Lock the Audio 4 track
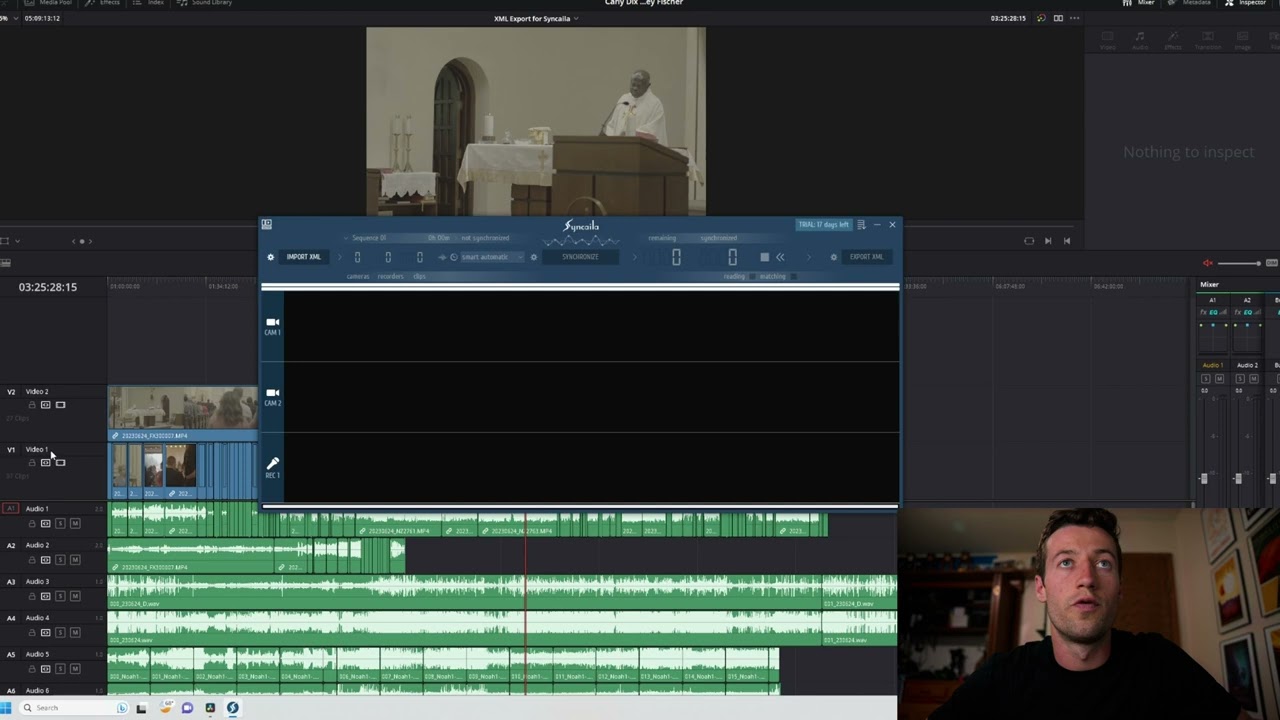Image resolution: width=1280 pixels, height=720 pixels. pyautogui.click(x=32, y=632)
